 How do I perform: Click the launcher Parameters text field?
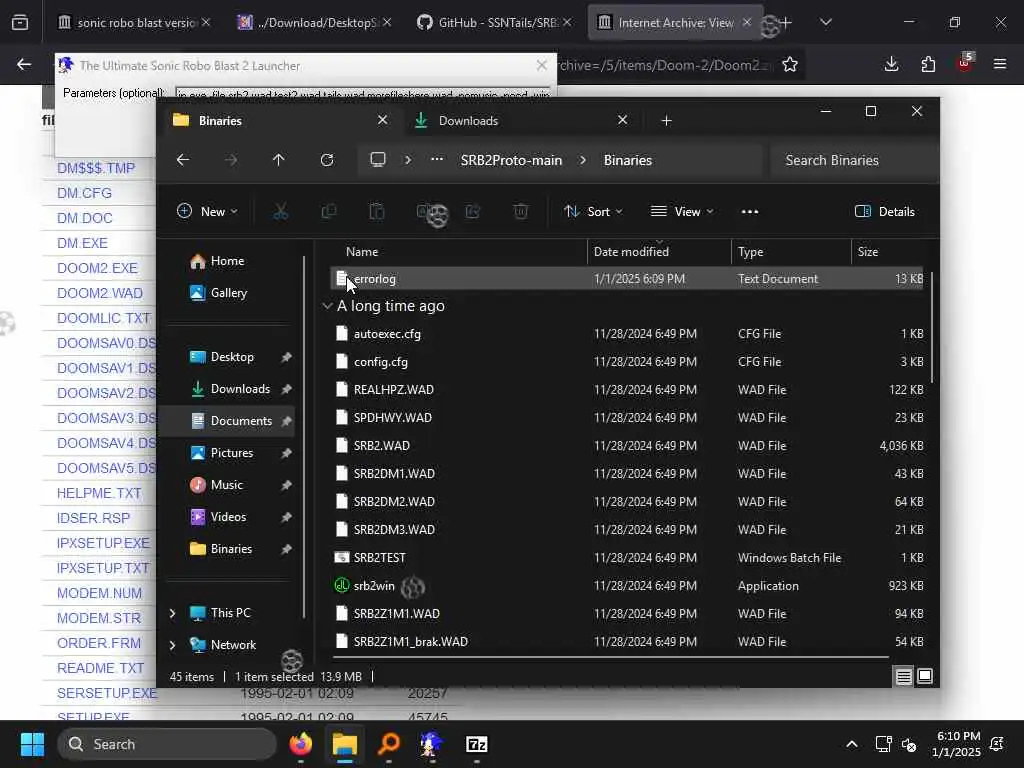363,94
